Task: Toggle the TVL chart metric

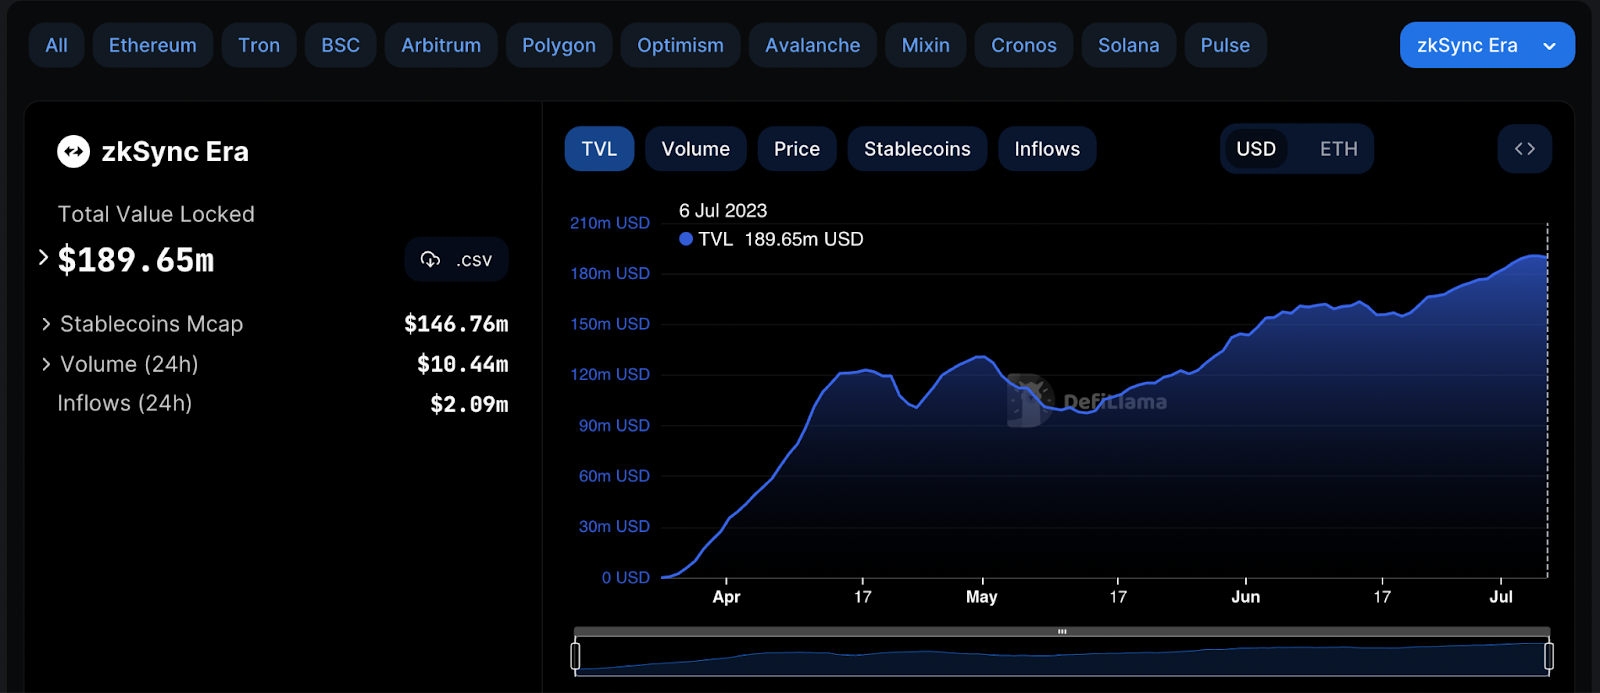Action: 599,149
